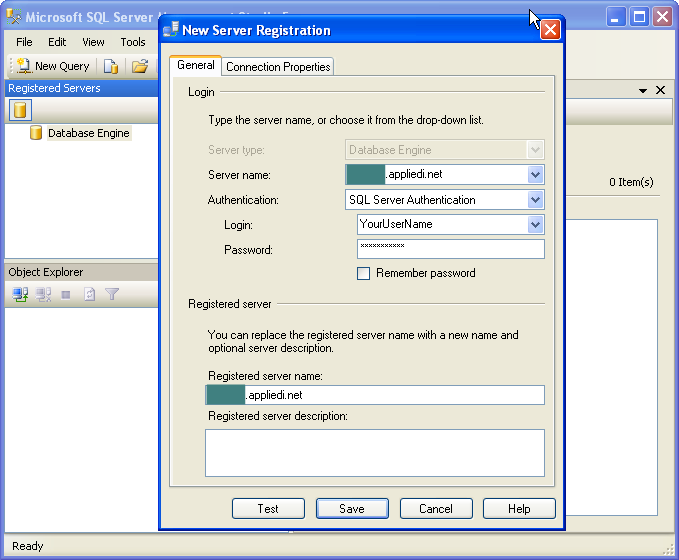Click the '0 Item(s)' text

[631, 182]
